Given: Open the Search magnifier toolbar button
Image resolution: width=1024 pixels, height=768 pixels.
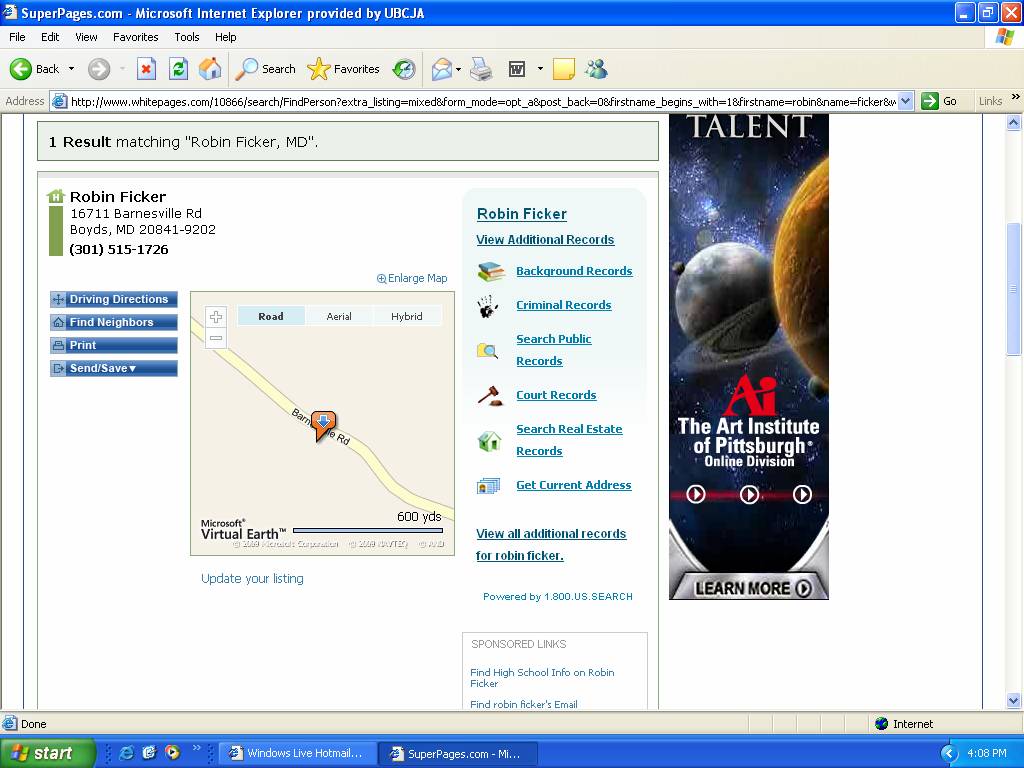Looking at the screenshot, I should click(265, 69).
